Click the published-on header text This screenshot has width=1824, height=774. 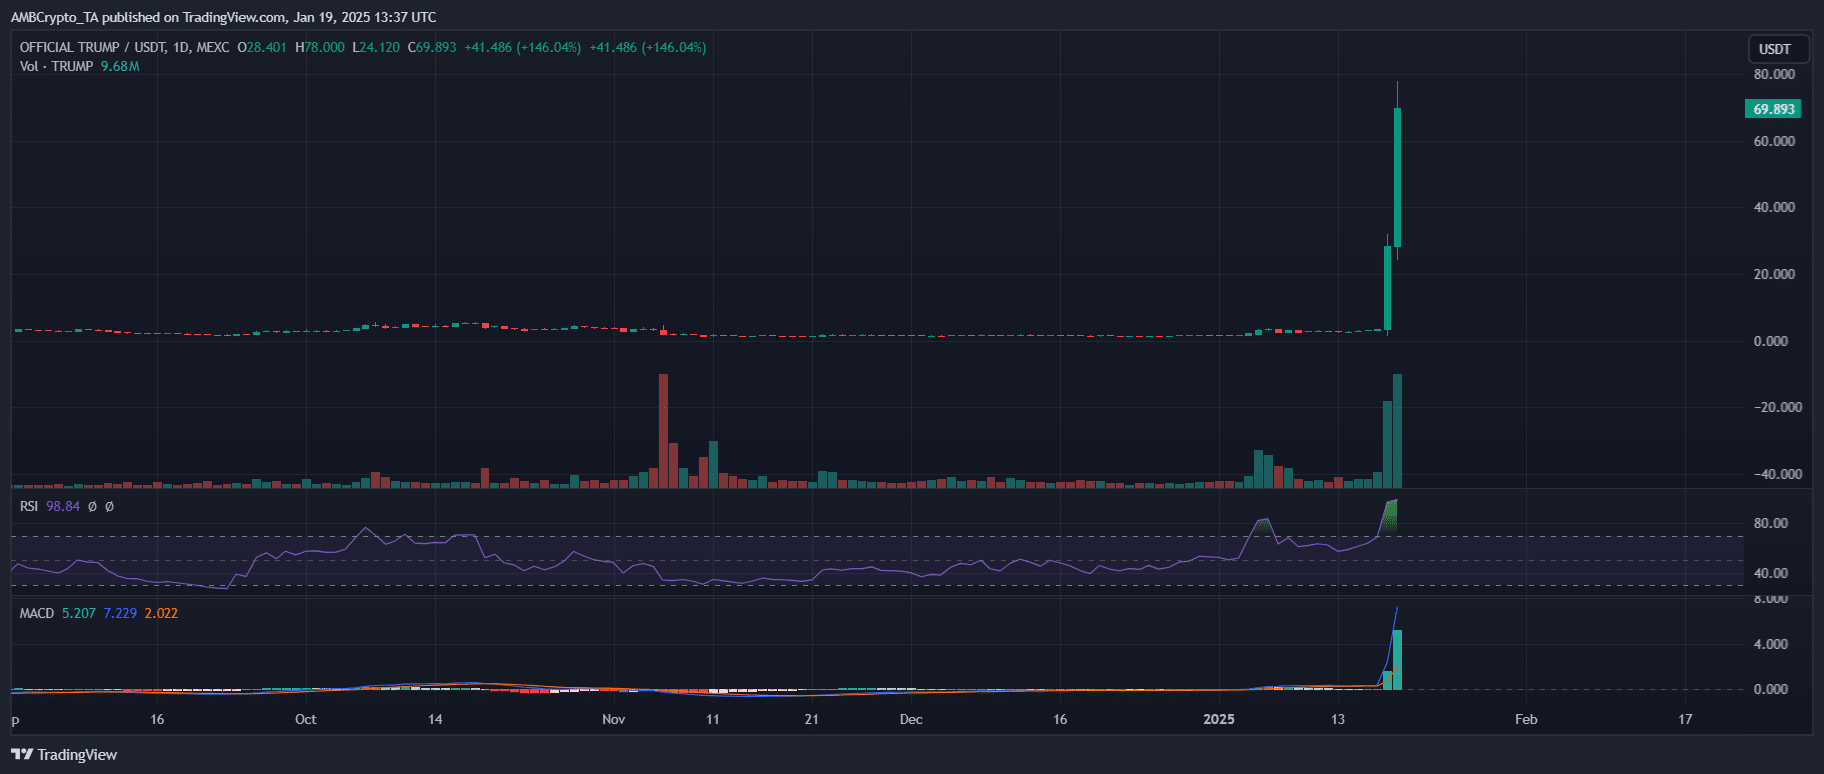(223, 17)
